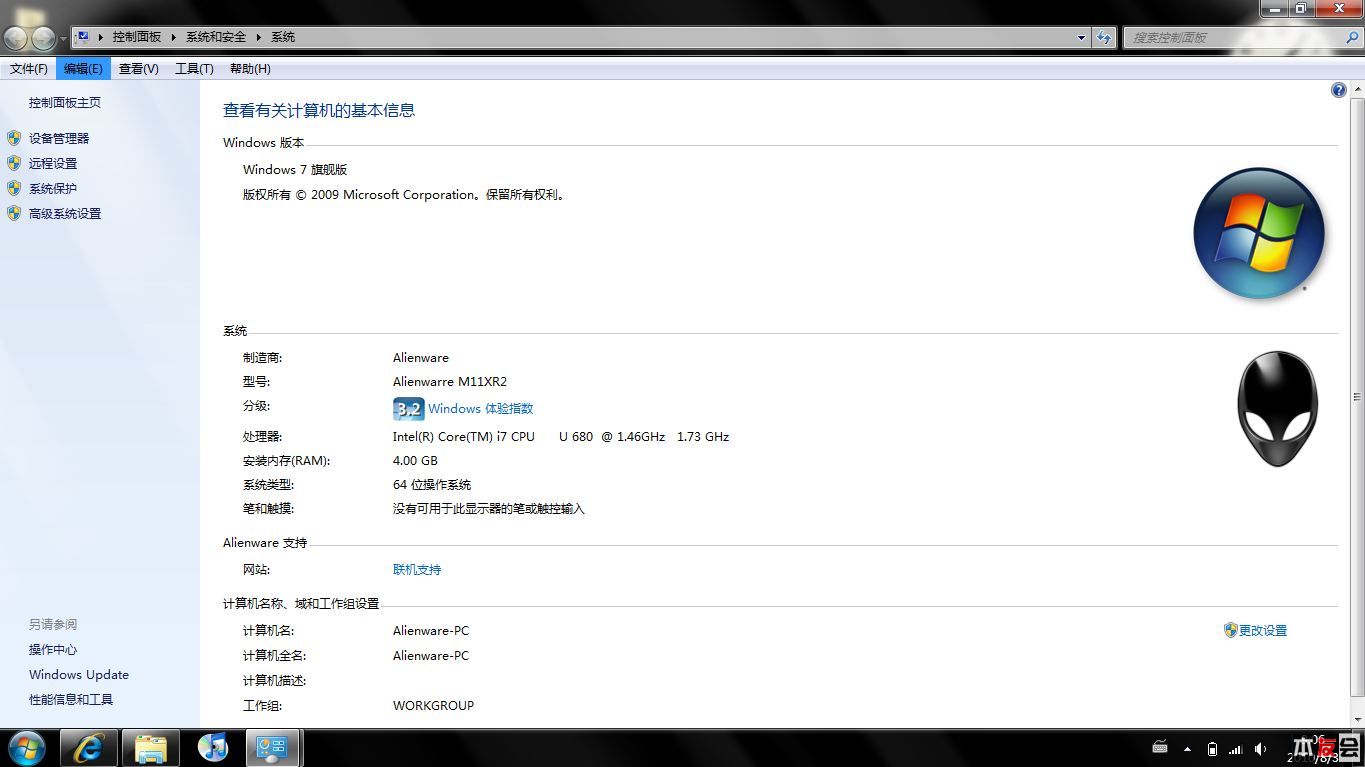Open the 文件(F) menu
1365x767 pixels.
pyautogui.click(x=29, y=69)
